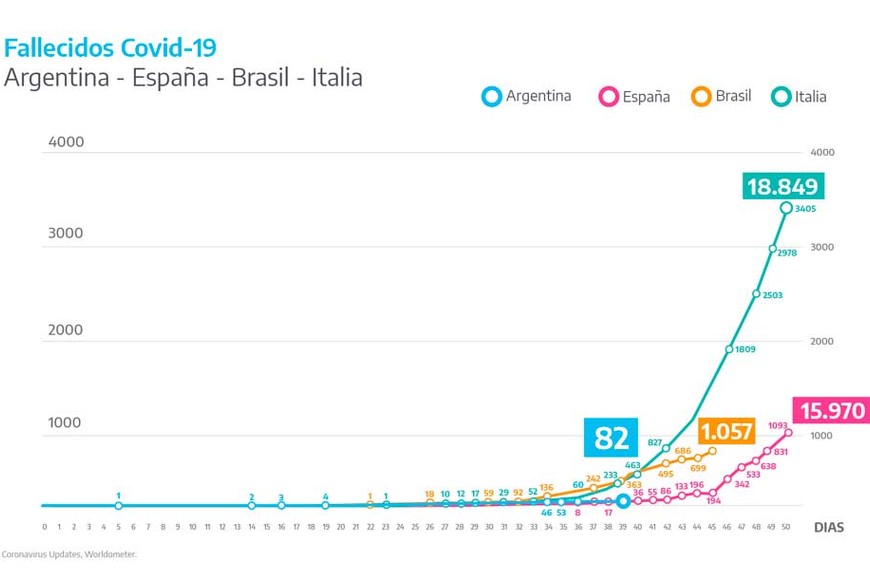Click the Italia legend circle icon
Viewport: 870px width, 580px height.
point(781,96)
